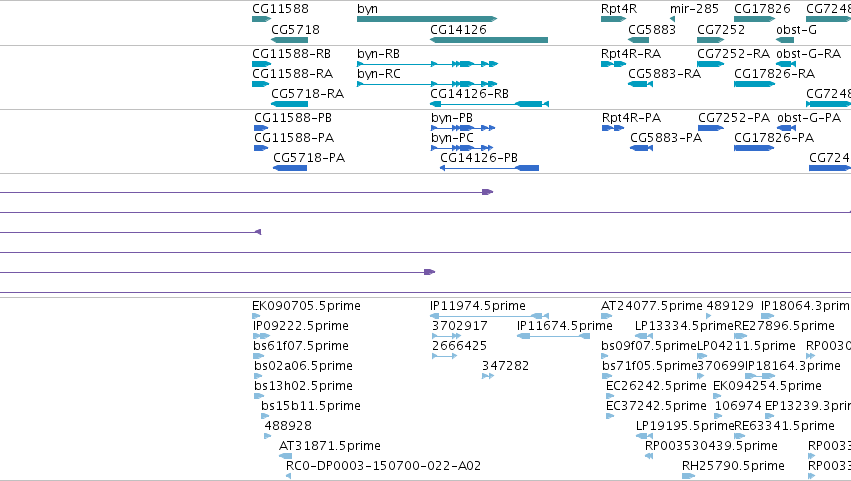This screenshot has width=851, height=481.
Task: Select feature 489129
Action: coord(730,306)
